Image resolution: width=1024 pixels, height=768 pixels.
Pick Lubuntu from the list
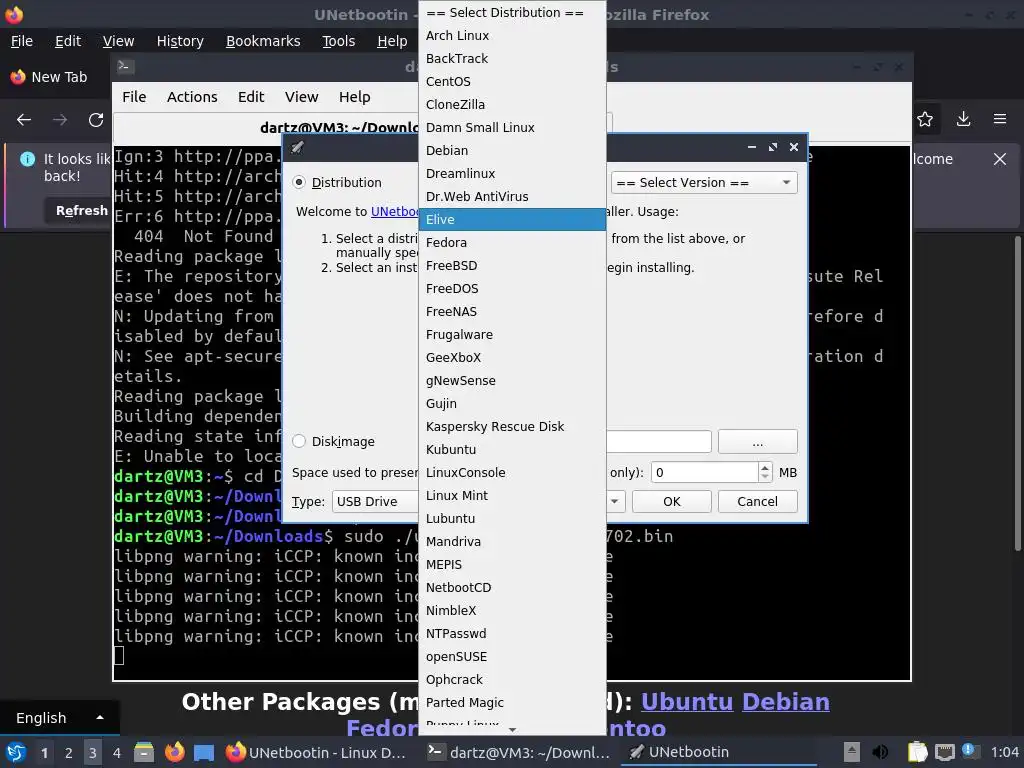pyautogui.click(x=512, y=519)
